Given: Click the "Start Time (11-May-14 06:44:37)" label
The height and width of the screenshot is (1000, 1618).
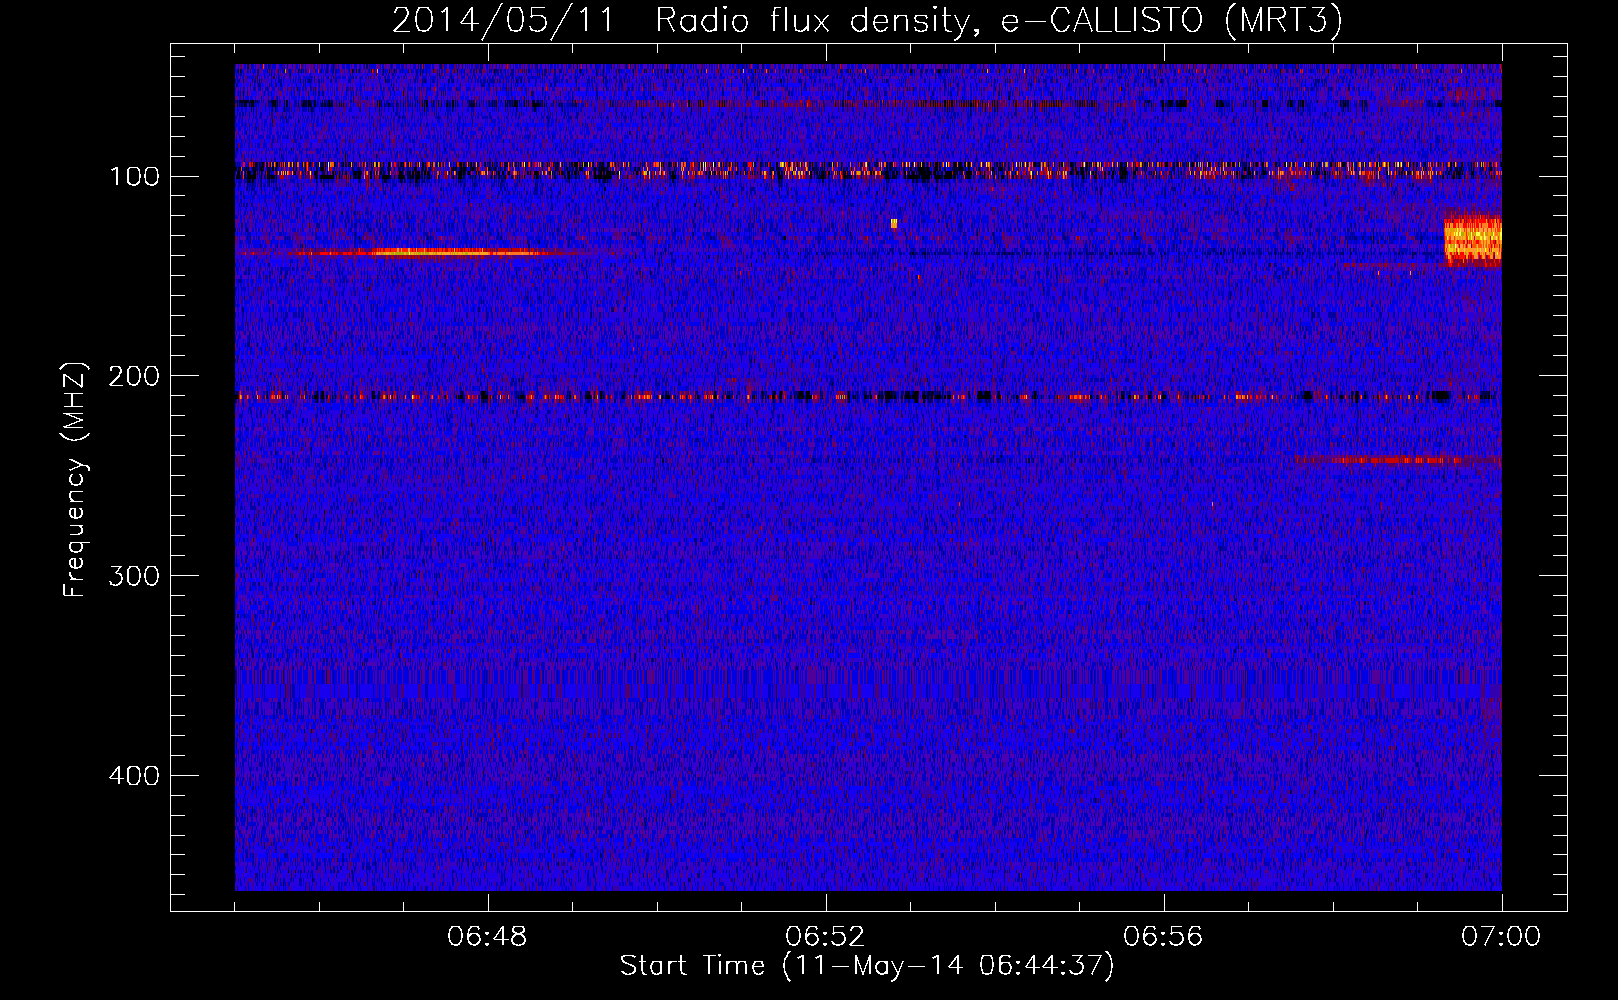Looking at the screenshot, I should pyautogui.click(x=866, y=966).
